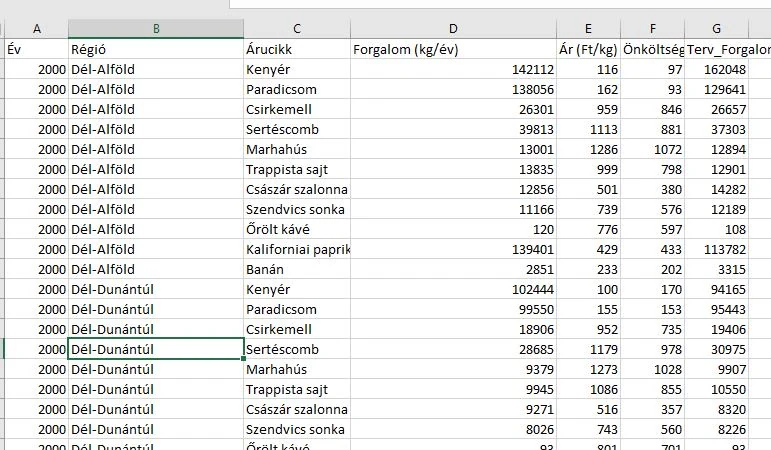This screenshot has width=771, height=450.
Task: Click the value 139401 in Forgalom column
Action: tap(453, 249)
